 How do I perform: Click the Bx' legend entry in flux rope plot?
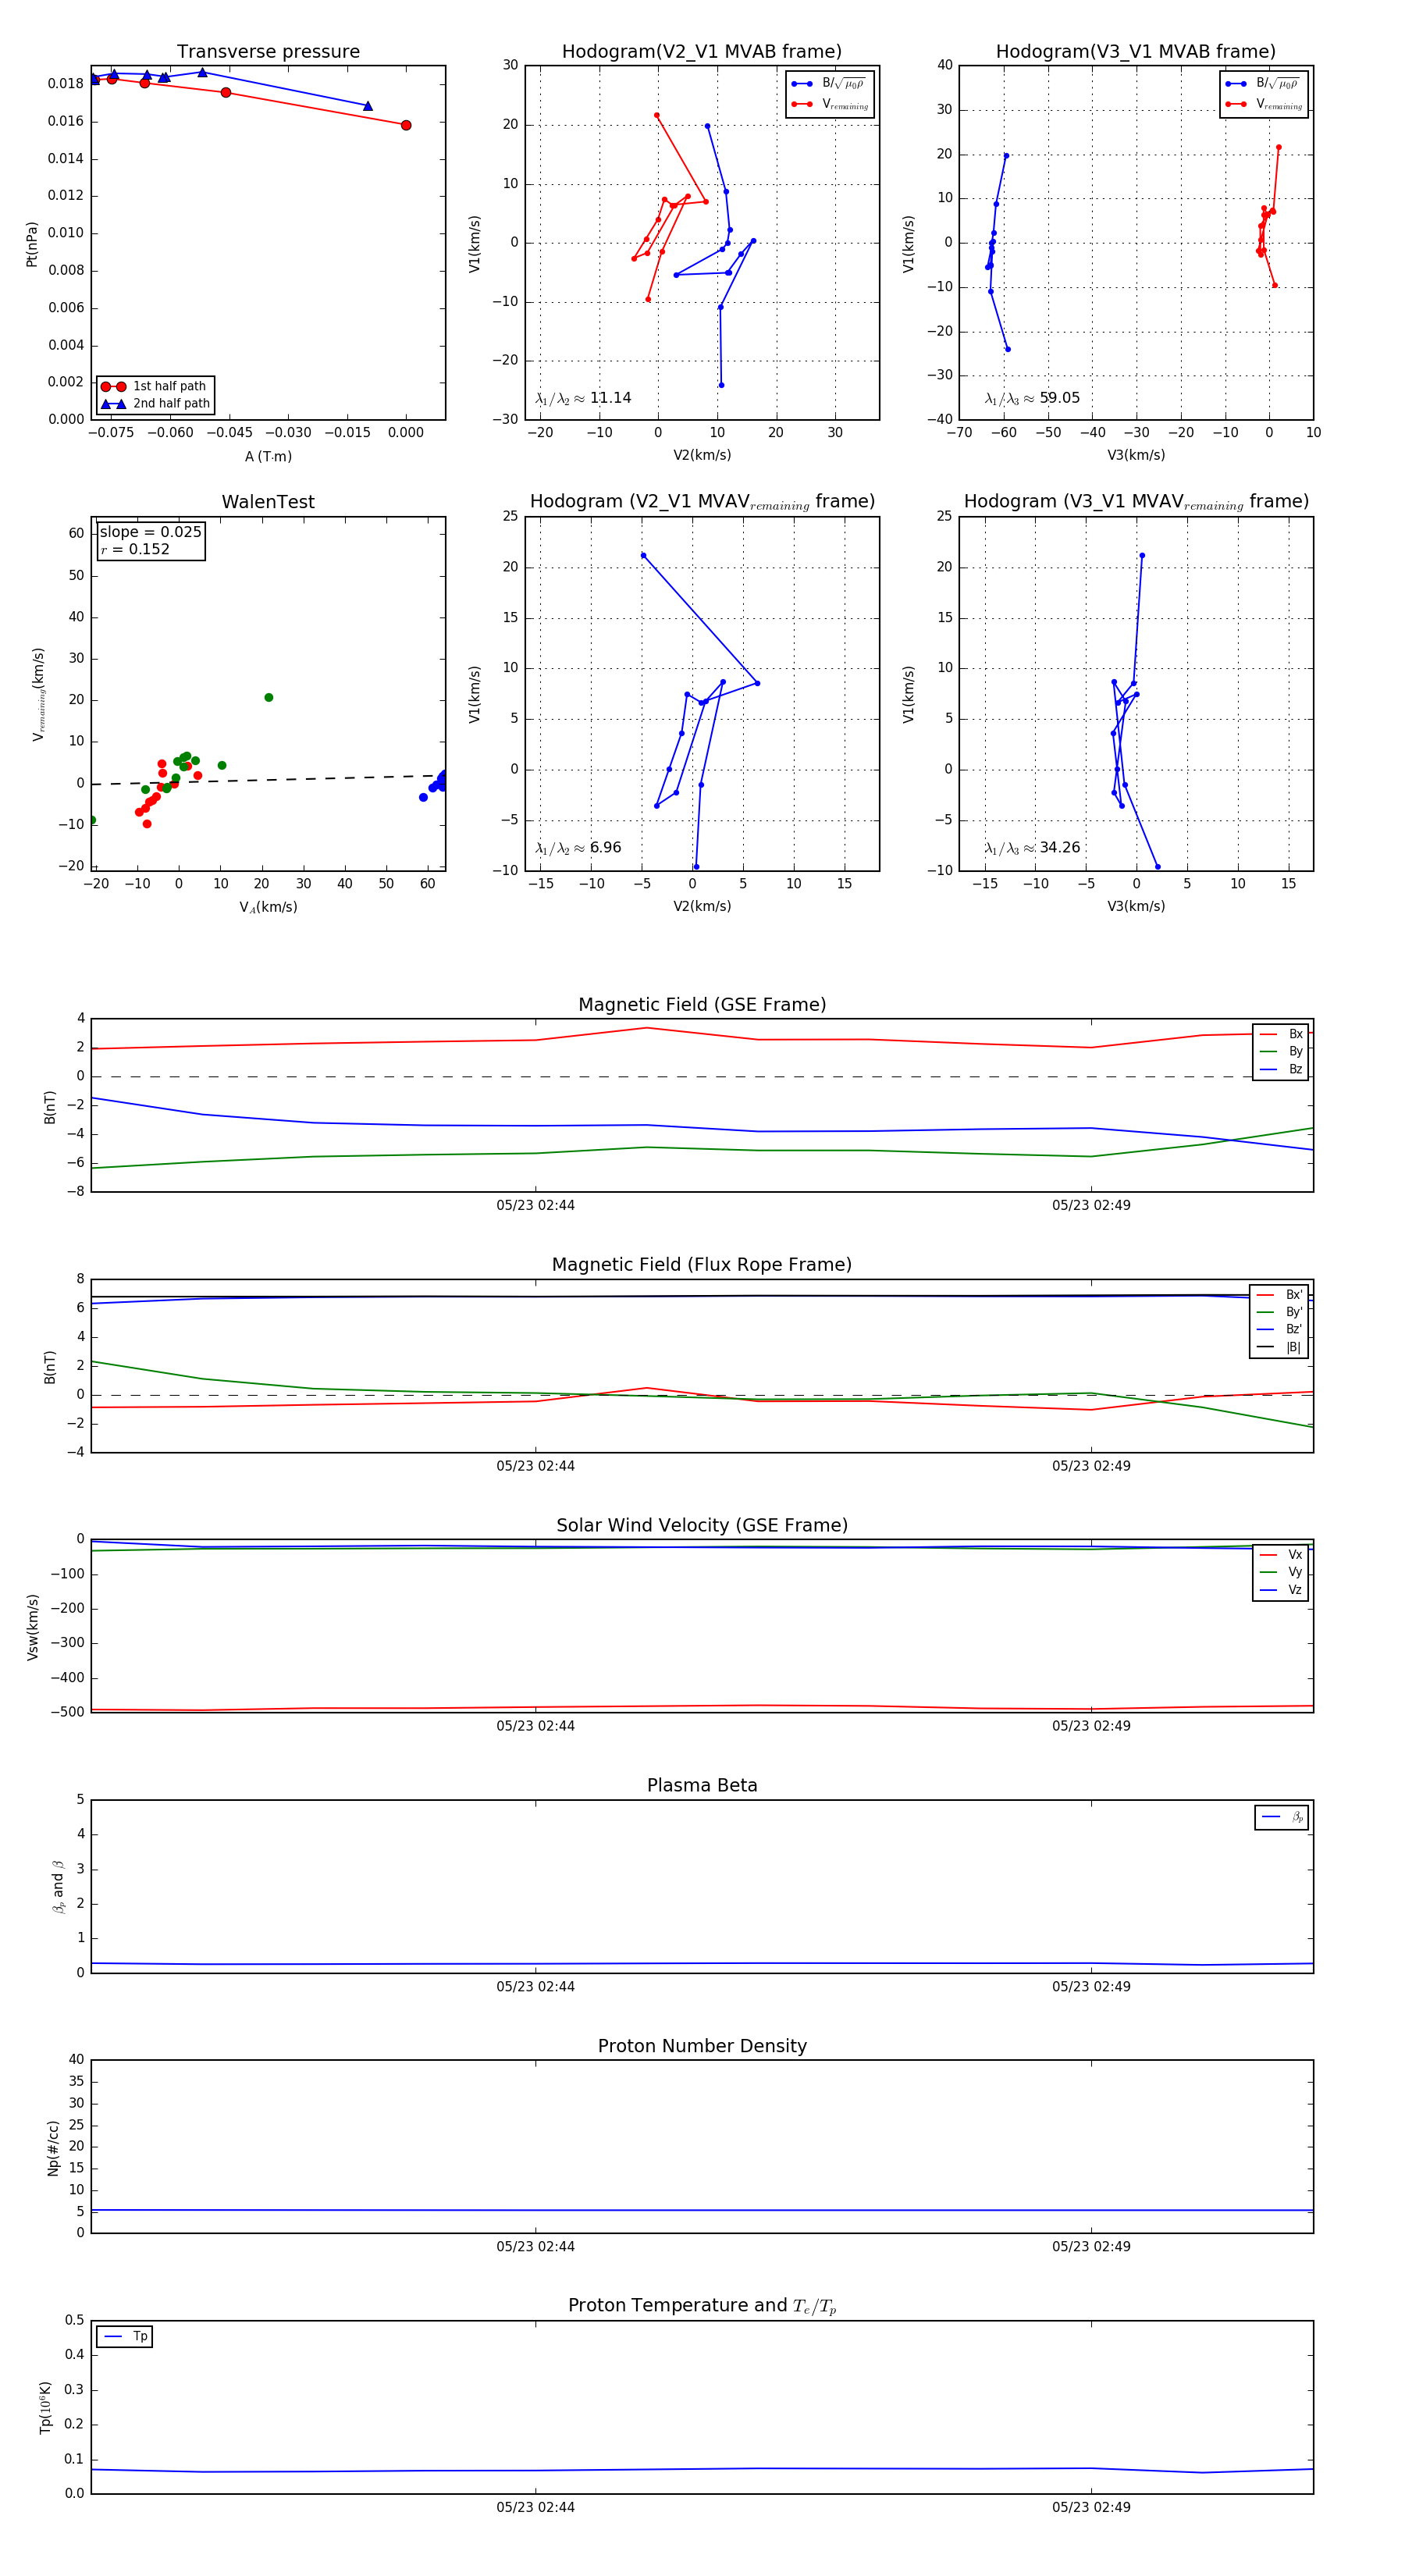(1280, 1294)
